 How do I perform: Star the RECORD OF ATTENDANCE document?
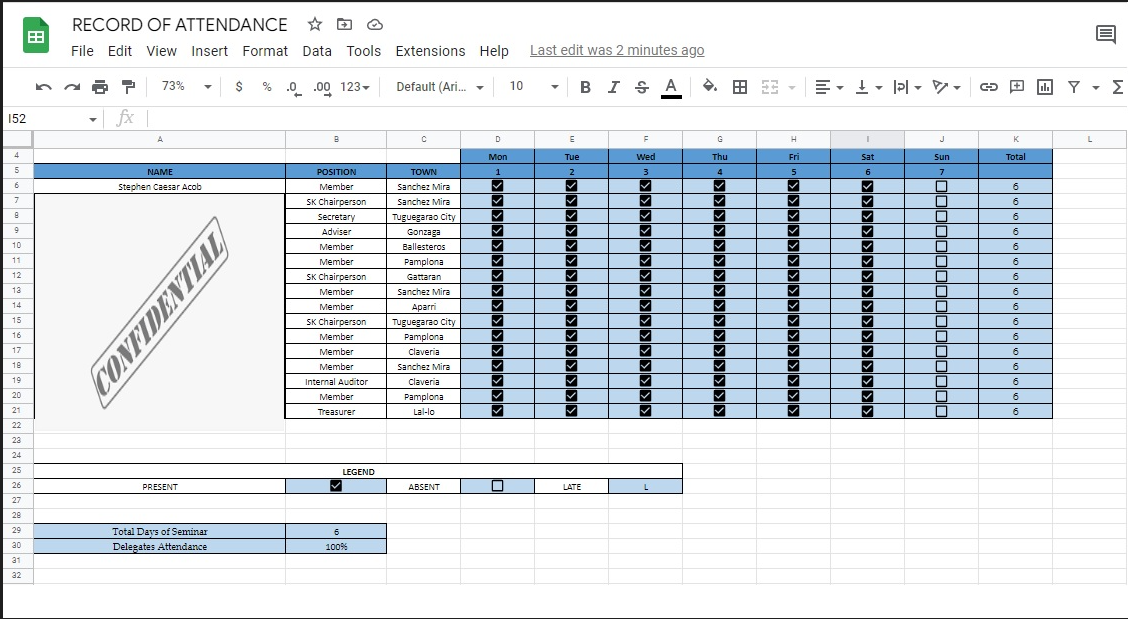click(x=314, y=24)
